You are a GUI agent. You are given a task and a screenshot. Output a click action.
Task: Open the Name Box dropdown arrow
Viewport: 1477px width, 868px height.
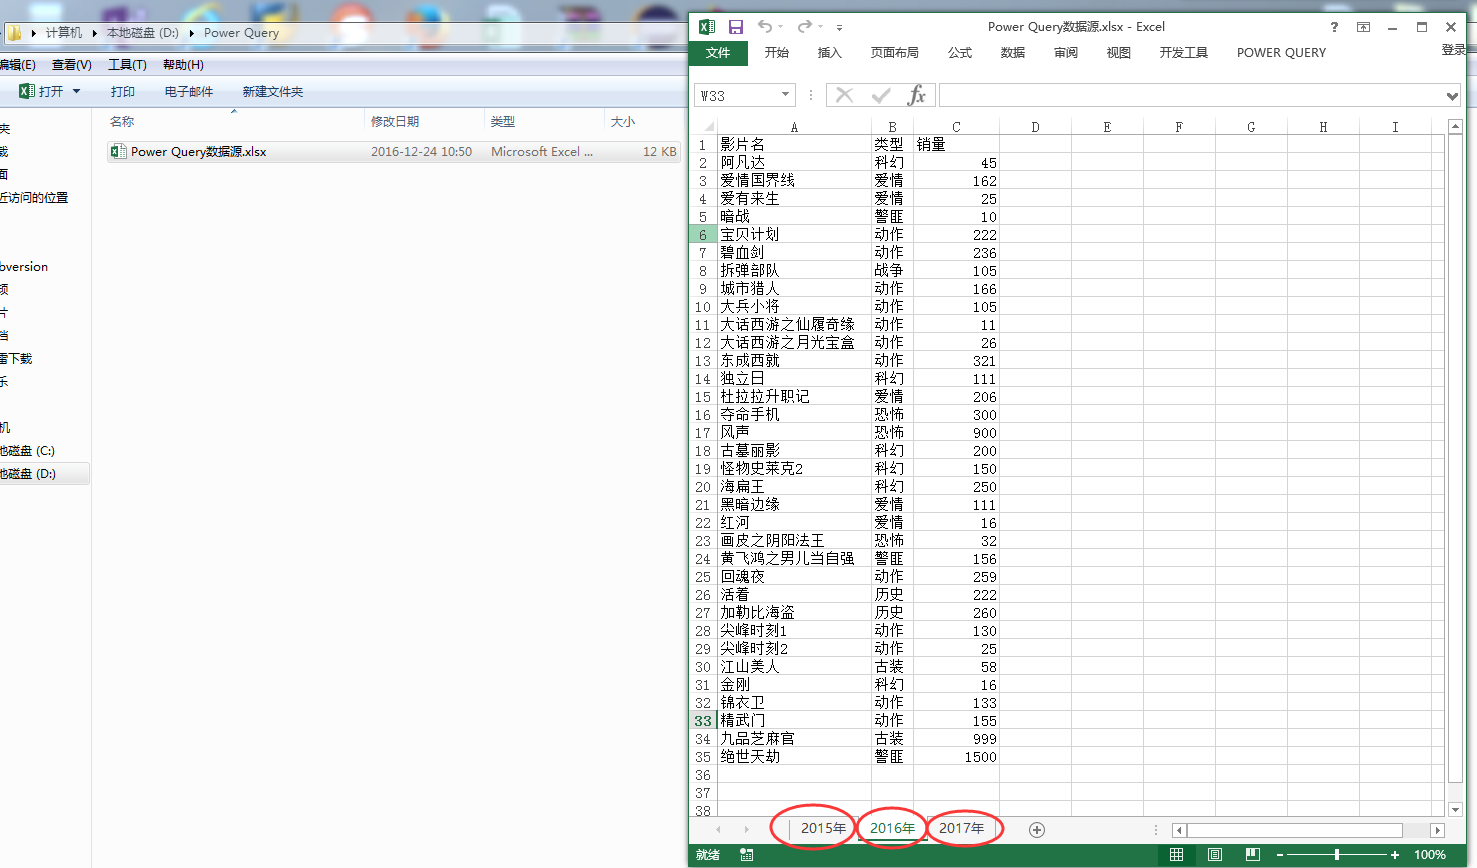tap(786, 95)
